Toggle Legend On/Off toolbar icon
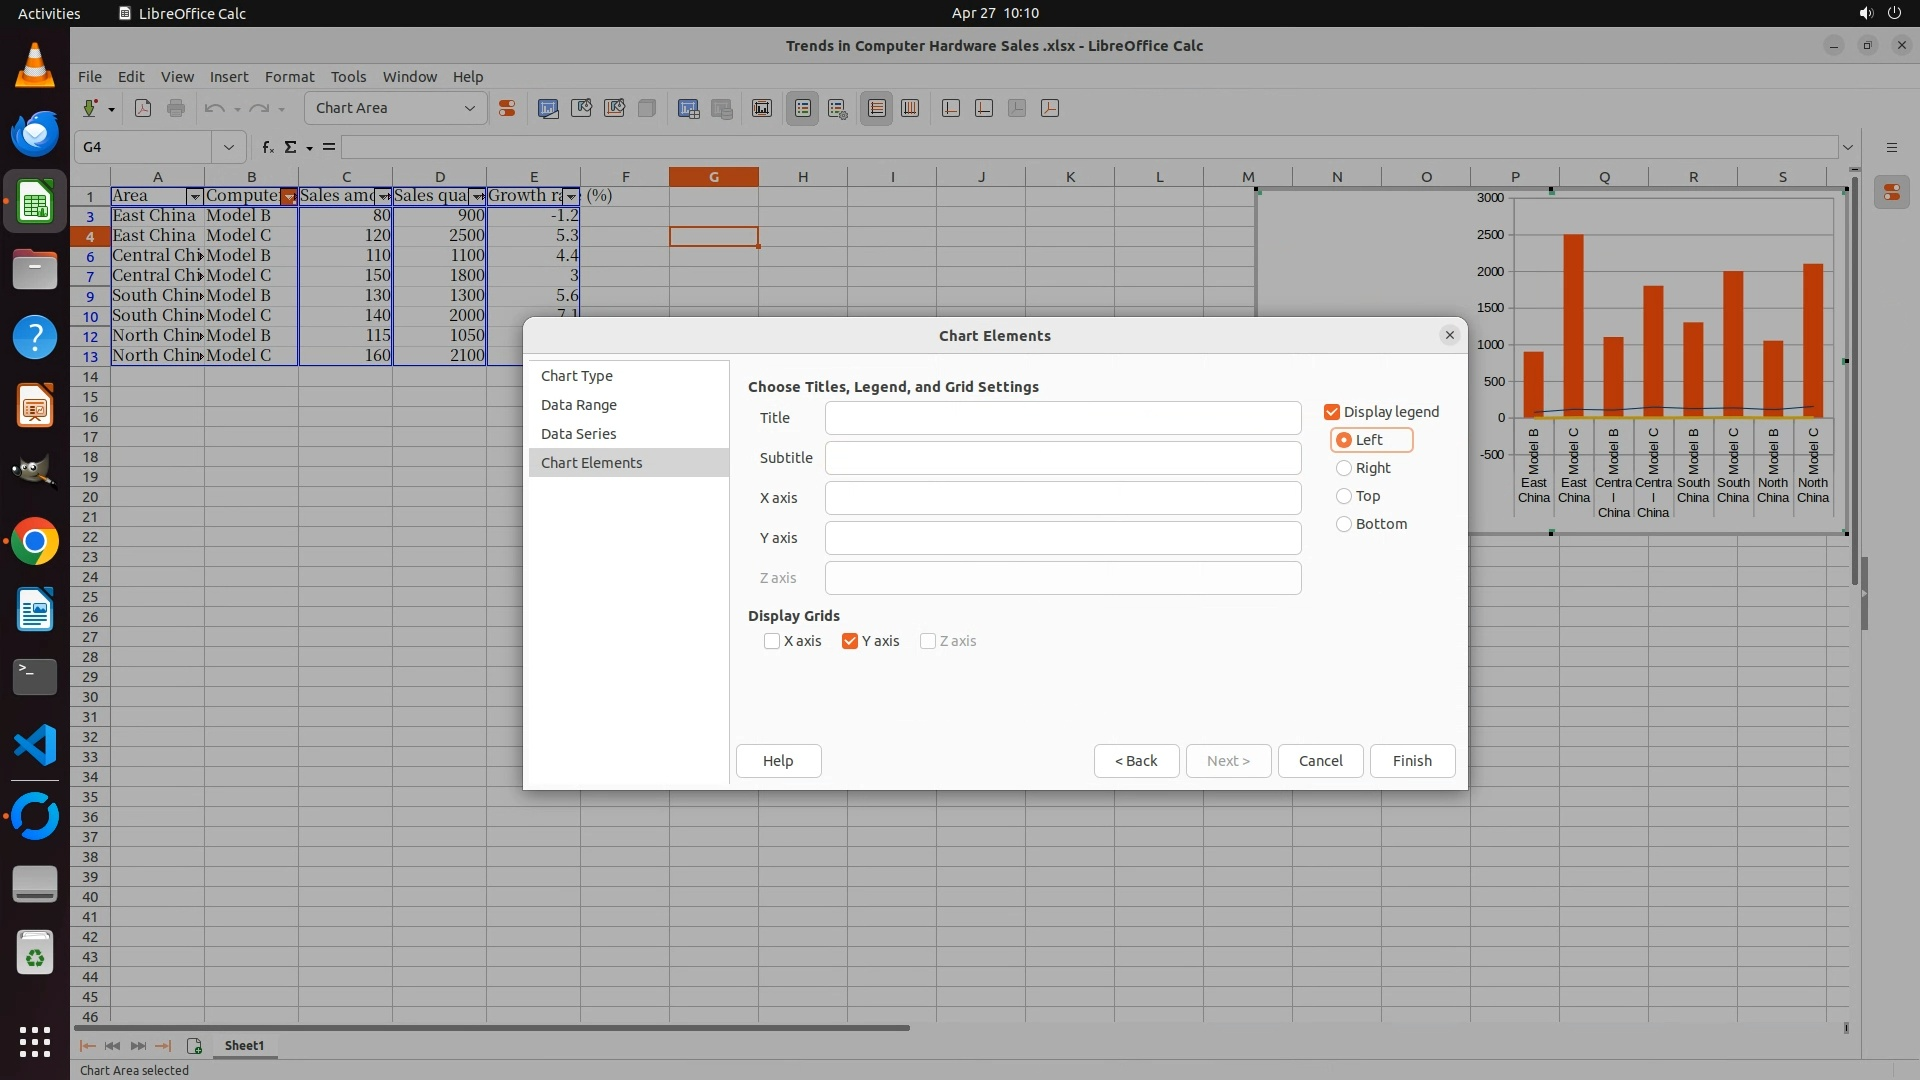The width and height of the screenshot is (1920, 1080). click(x=803, y=108)
